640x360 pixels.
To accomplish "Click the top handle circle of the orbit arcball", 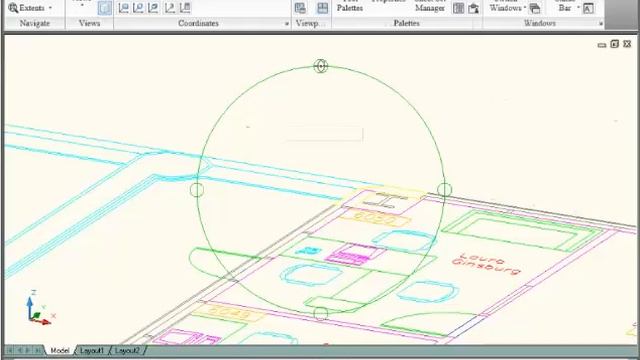I will point(321,66).
